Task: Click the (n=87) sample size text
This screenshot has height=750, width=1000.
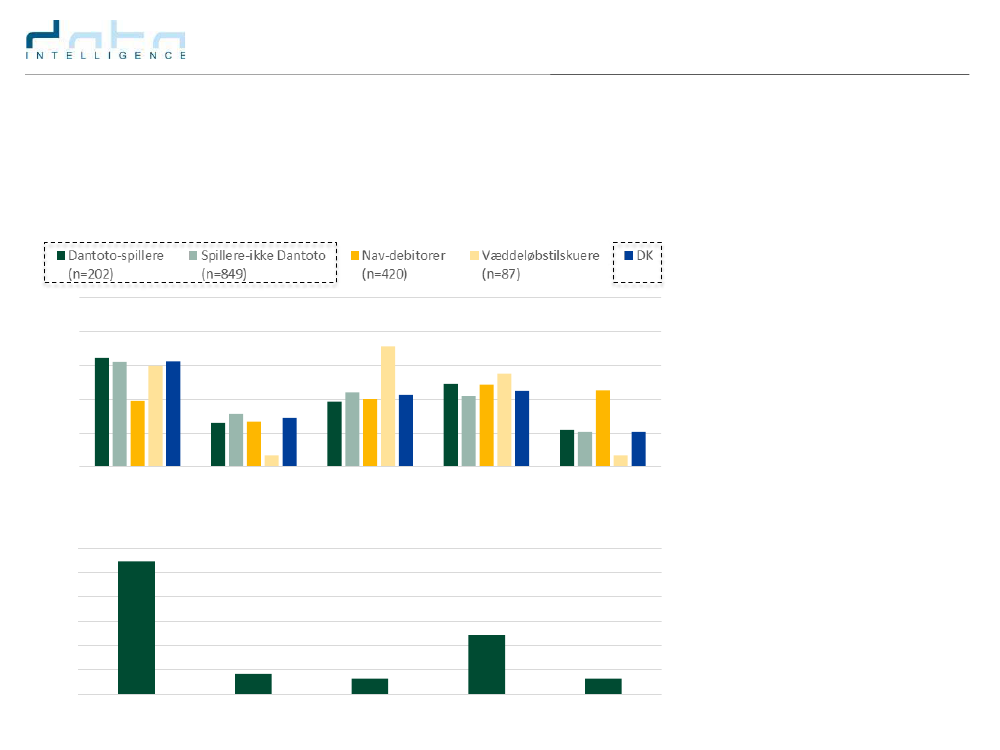Action: point(501,273)
